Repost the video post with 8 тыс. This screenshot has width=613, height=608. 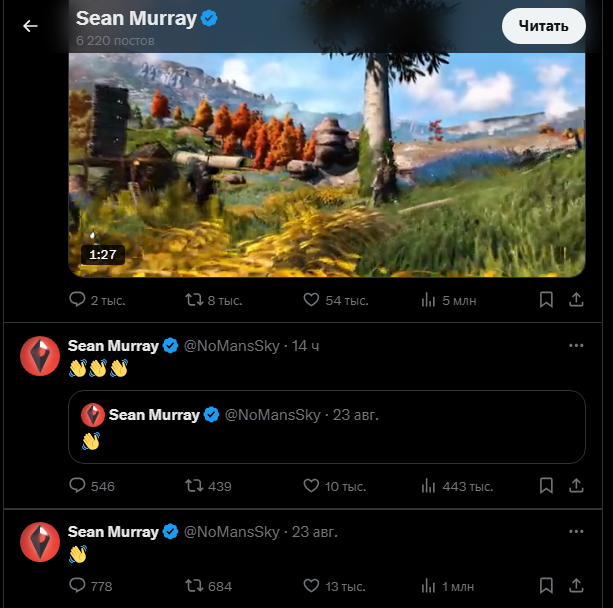[x=195, y=299]
